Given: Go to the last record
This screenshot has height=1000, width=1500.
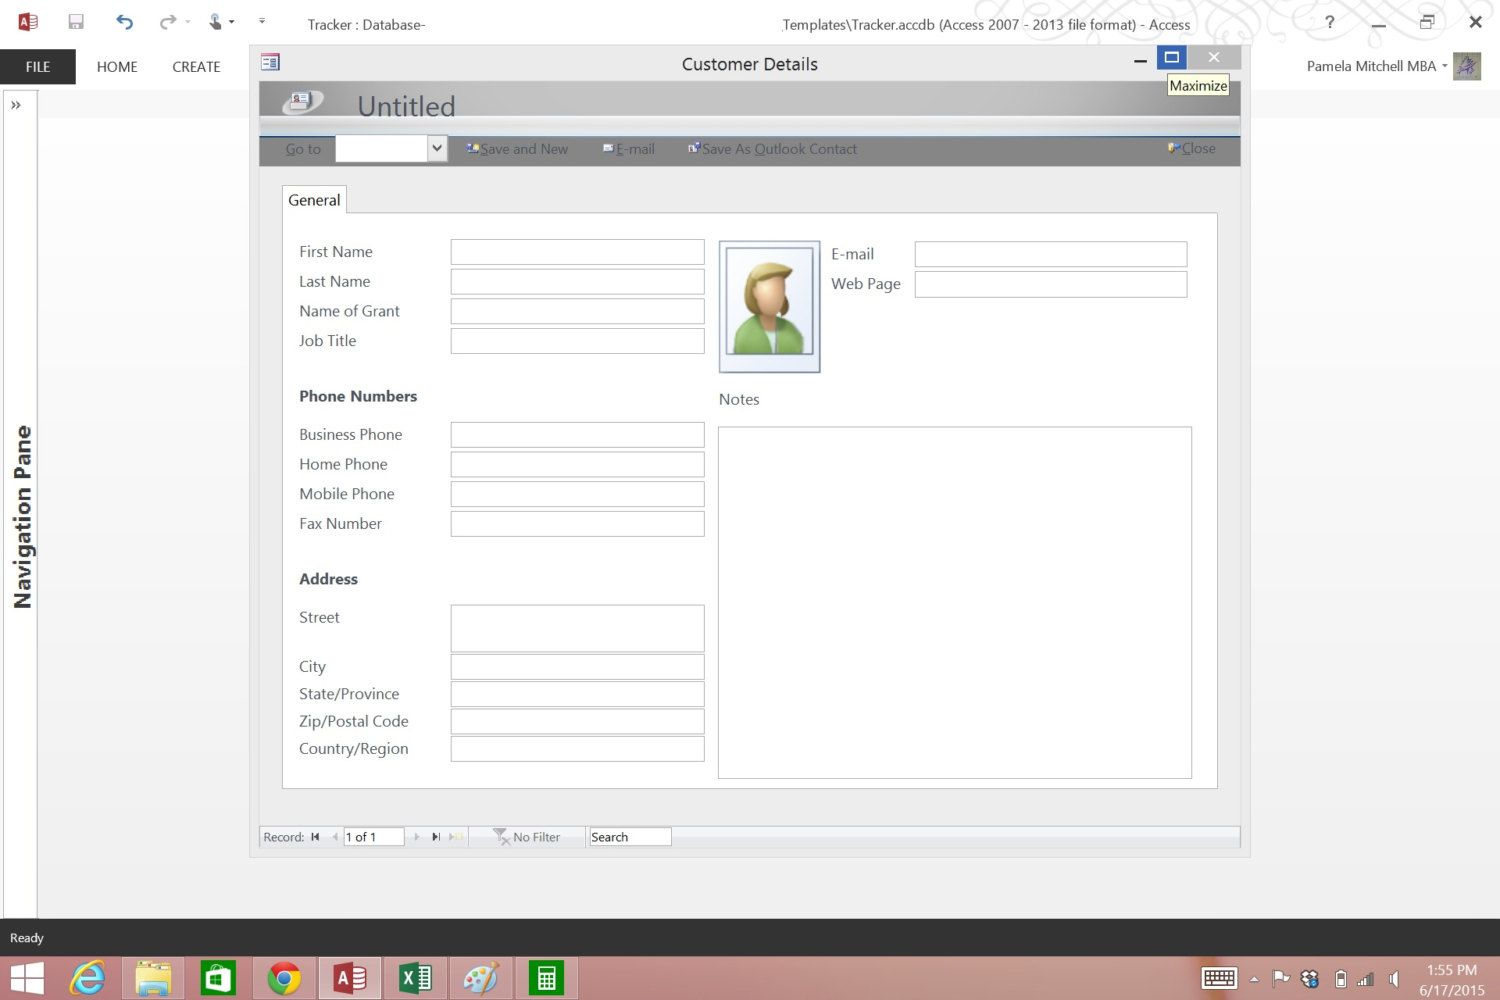Looking at the screenshot, I should 436,837.
